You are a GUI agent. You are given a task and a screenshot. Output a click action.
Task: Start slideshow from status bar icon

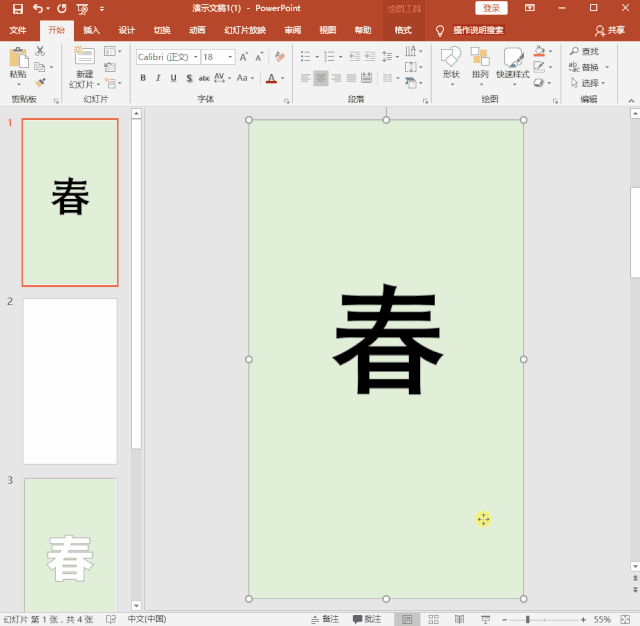pyautogui.click(x=485, y=619)
